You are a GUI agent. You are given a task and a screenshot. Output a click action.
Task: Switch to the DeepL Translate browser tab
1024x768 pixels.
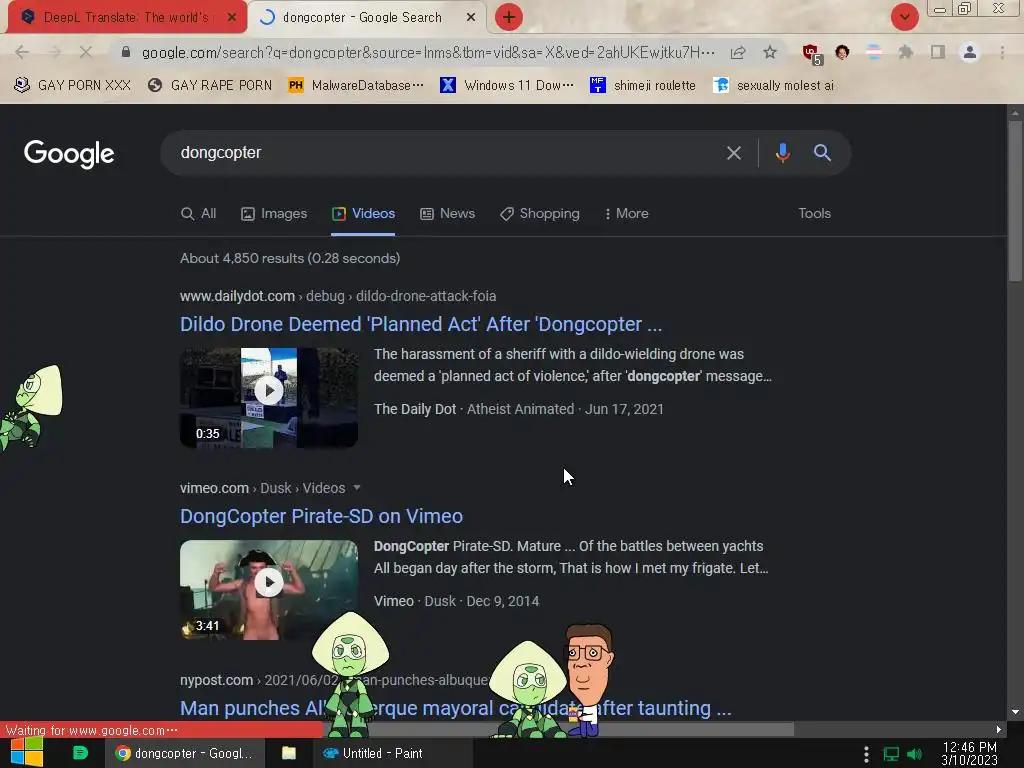(126, 18)
